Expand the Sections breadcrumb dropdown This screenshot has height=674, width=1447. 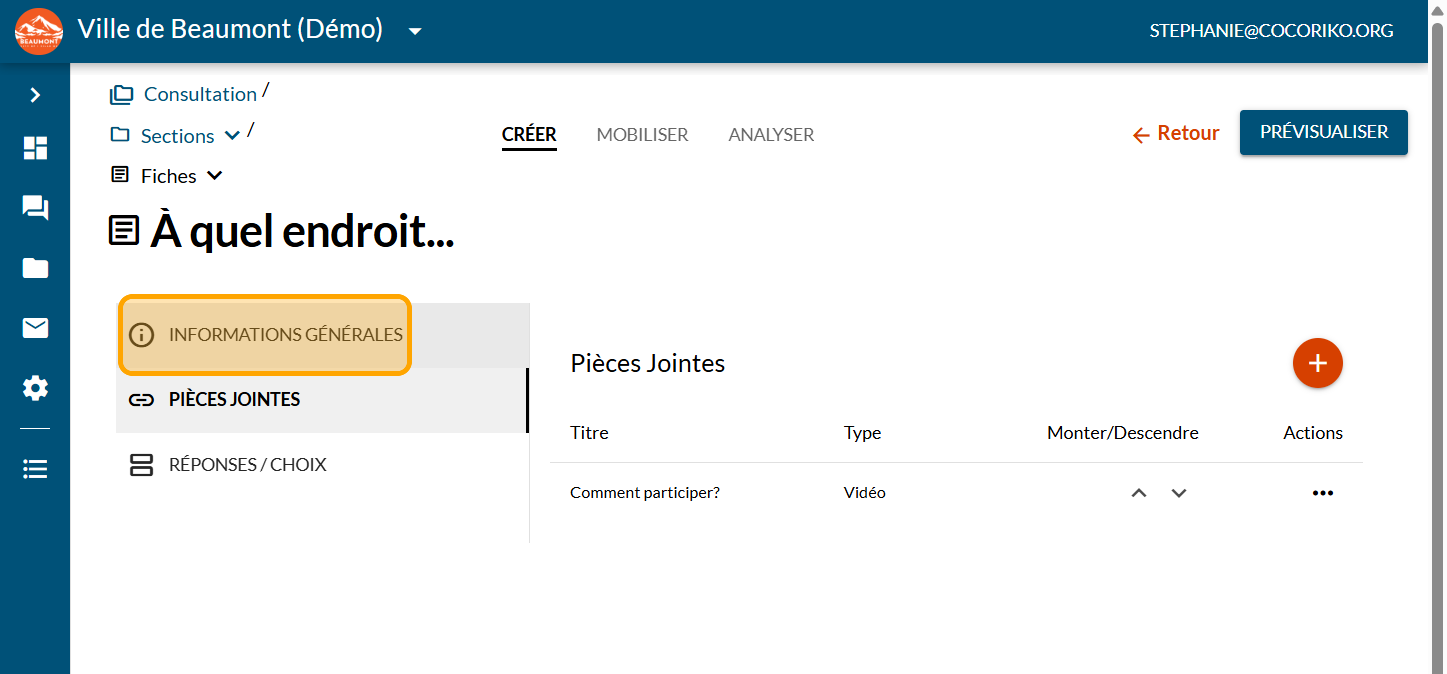coord(232,136)
